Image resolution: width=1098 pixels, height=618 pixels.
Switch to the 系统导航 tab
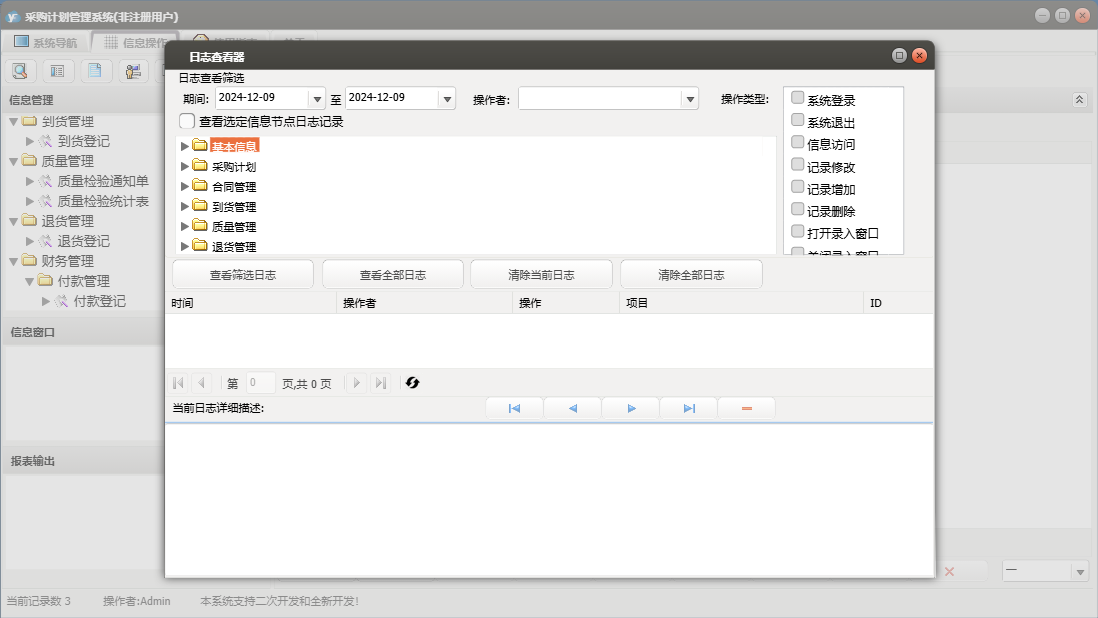tap(45, 43)
